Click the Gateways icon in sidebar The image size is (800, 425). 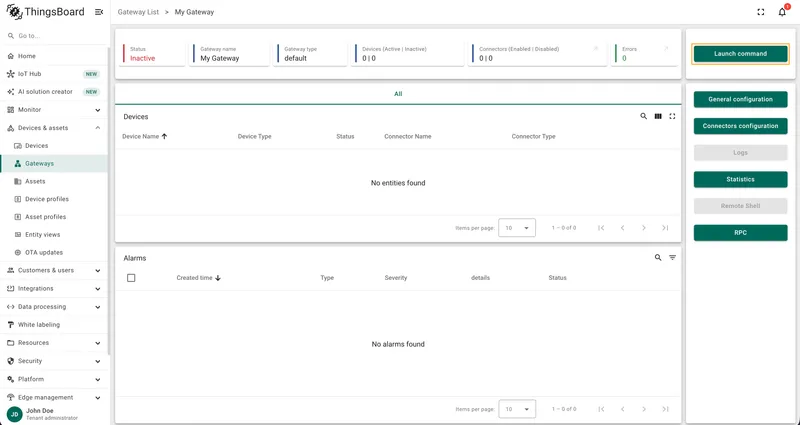pos(17,164)
